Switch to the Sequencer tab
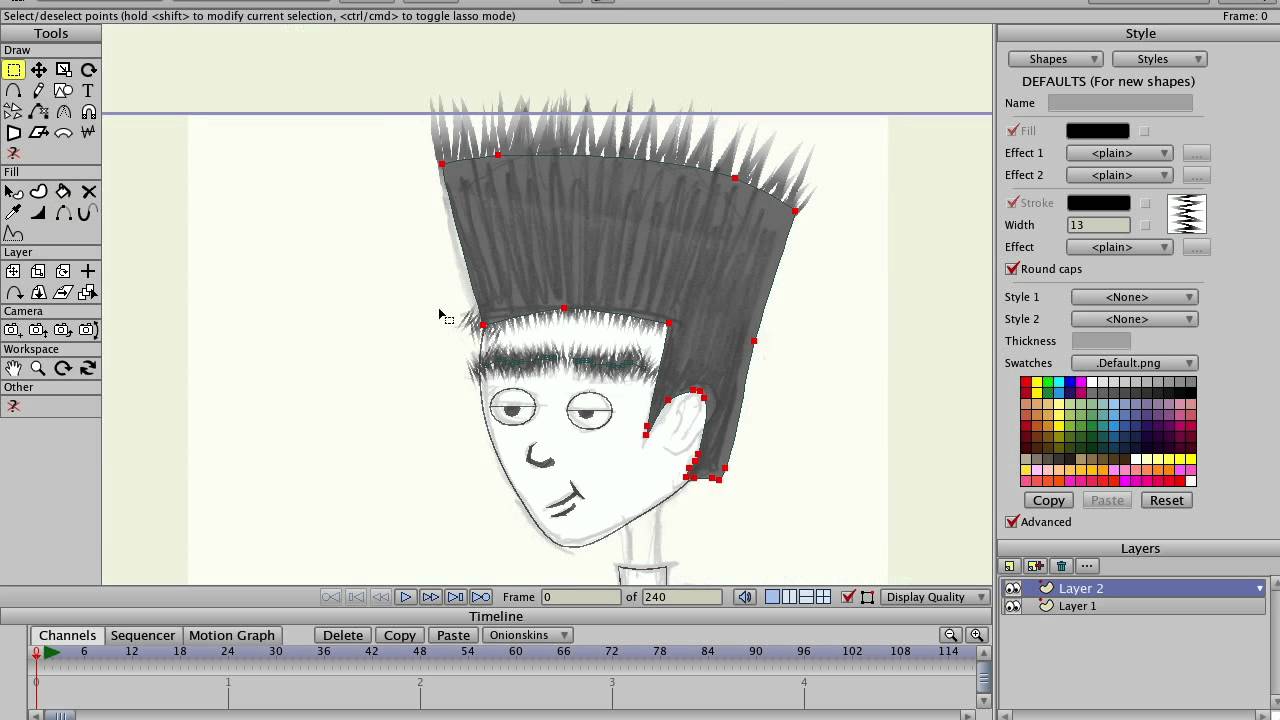 pyautogui.click(x=142, y=635)
